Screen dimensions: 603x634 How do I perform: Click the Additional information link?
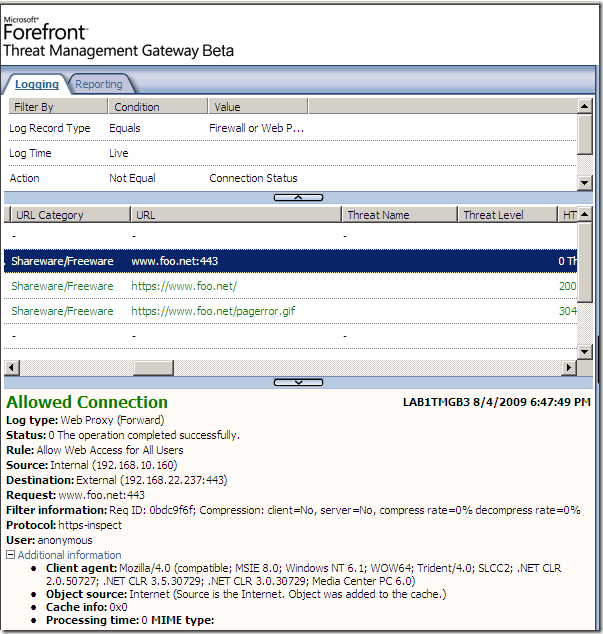(70, 555)
